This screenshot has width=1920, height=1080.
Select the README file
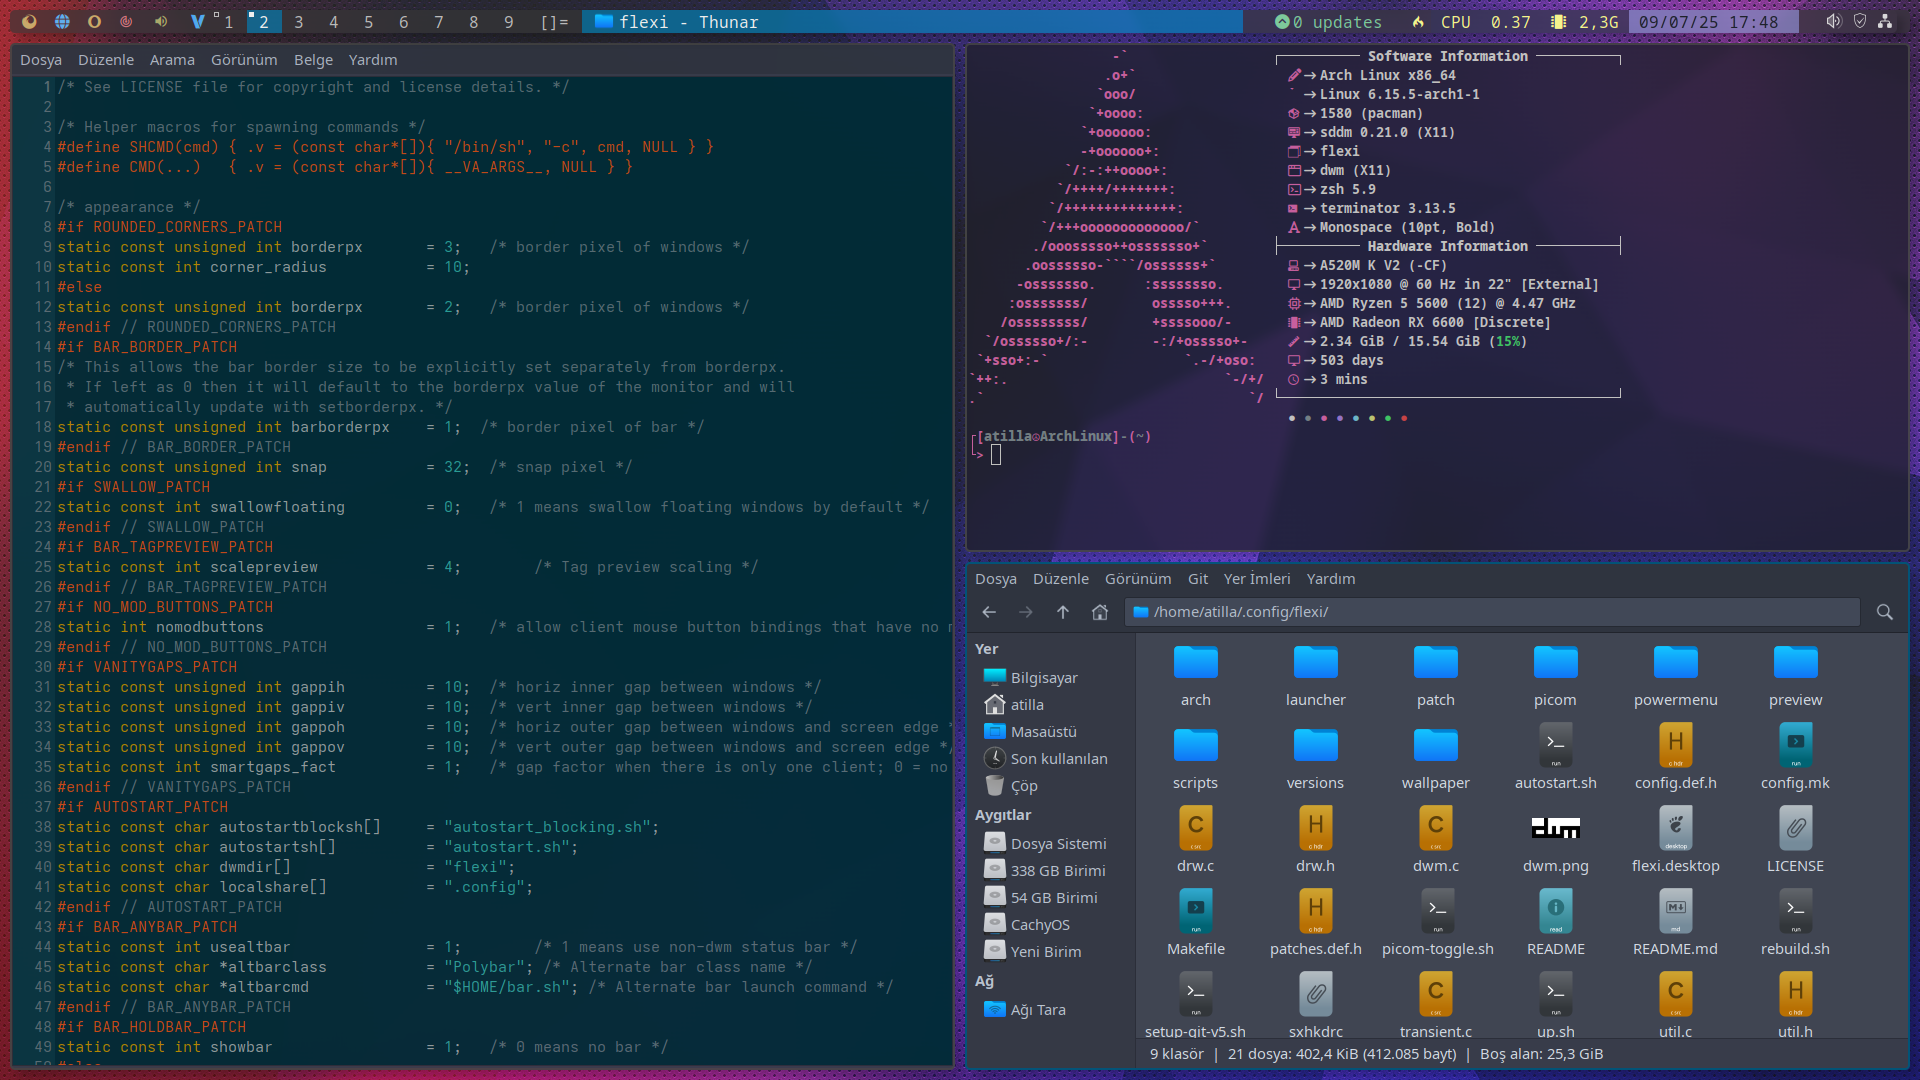click(1556, 925)
